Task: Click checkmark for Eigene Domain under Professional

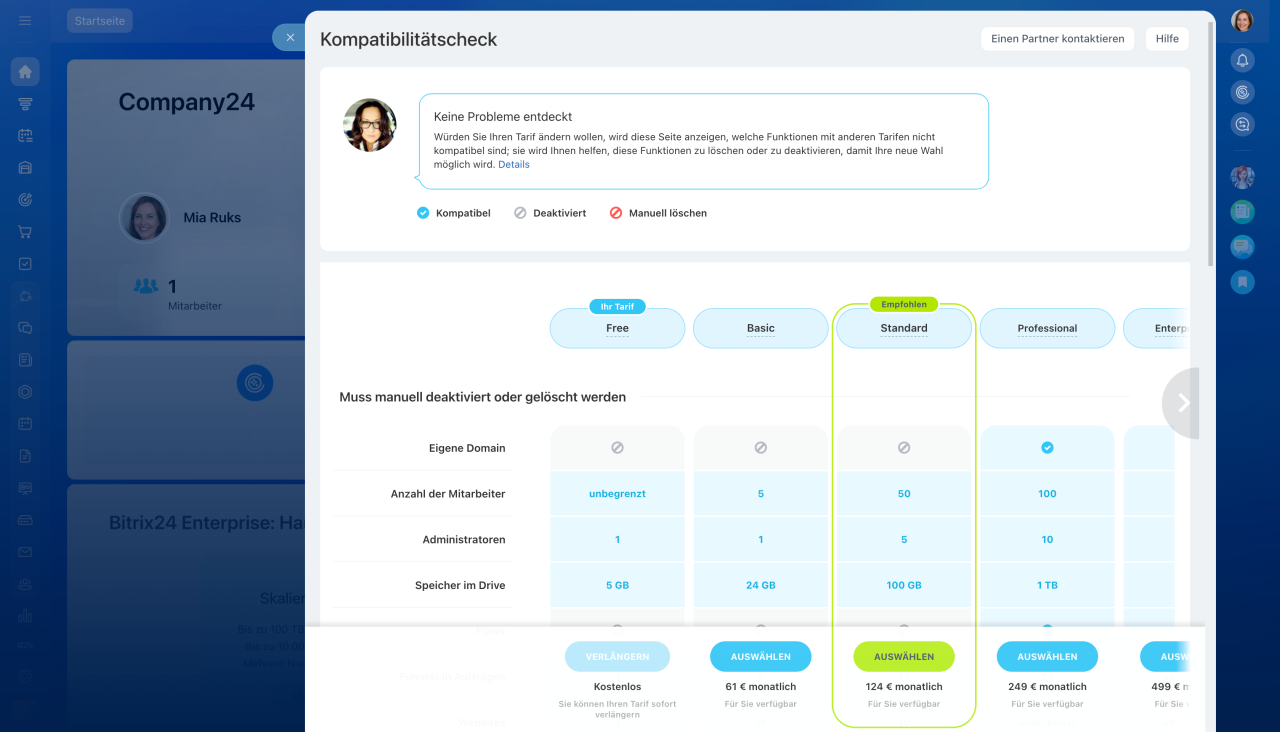Action: [x=1047, y=448]
